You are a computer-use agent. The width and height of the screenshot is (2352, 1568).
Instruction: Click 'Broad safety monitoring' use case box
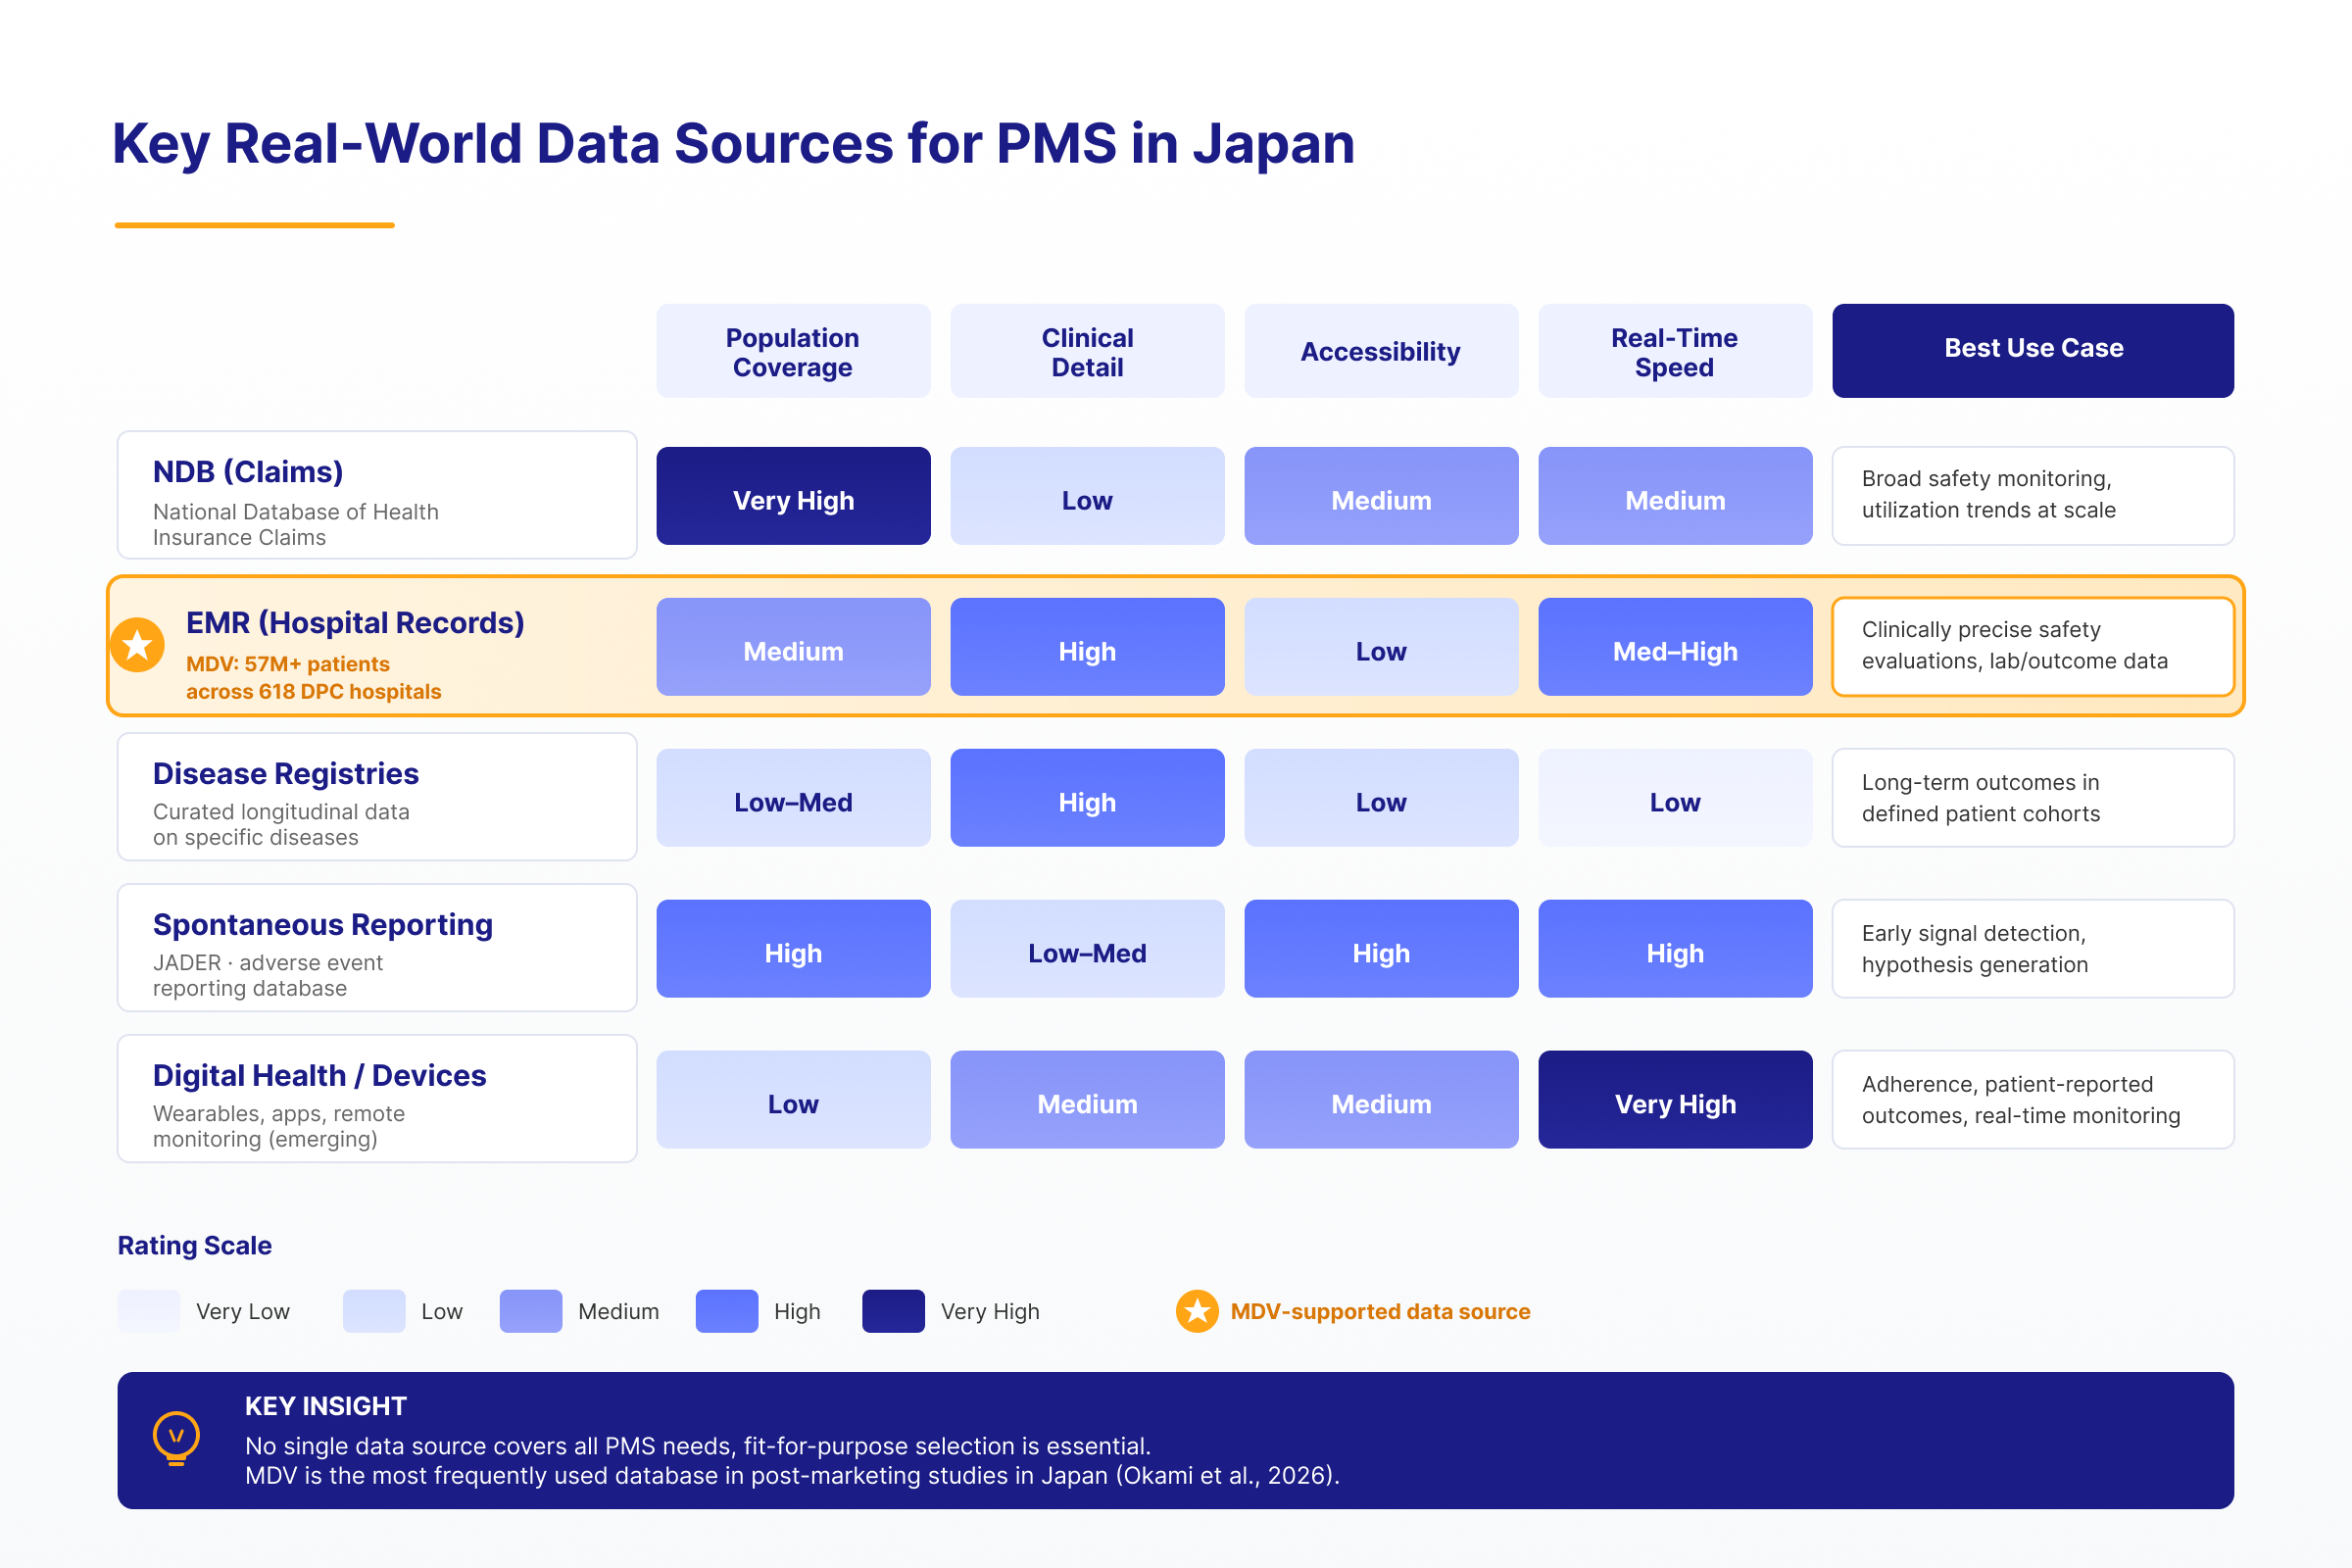pyautogui.click(x=2033, y=496)
